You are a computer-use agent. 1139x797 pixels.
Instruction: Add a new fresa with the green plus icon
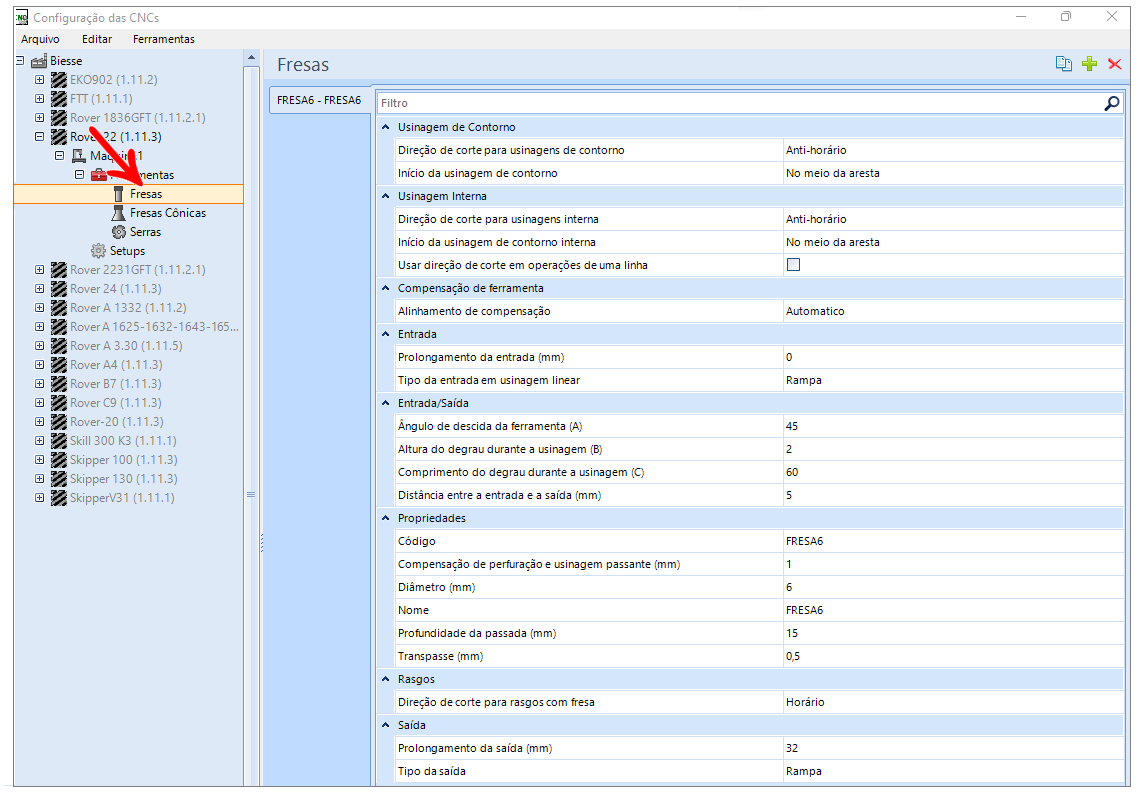1089,64
